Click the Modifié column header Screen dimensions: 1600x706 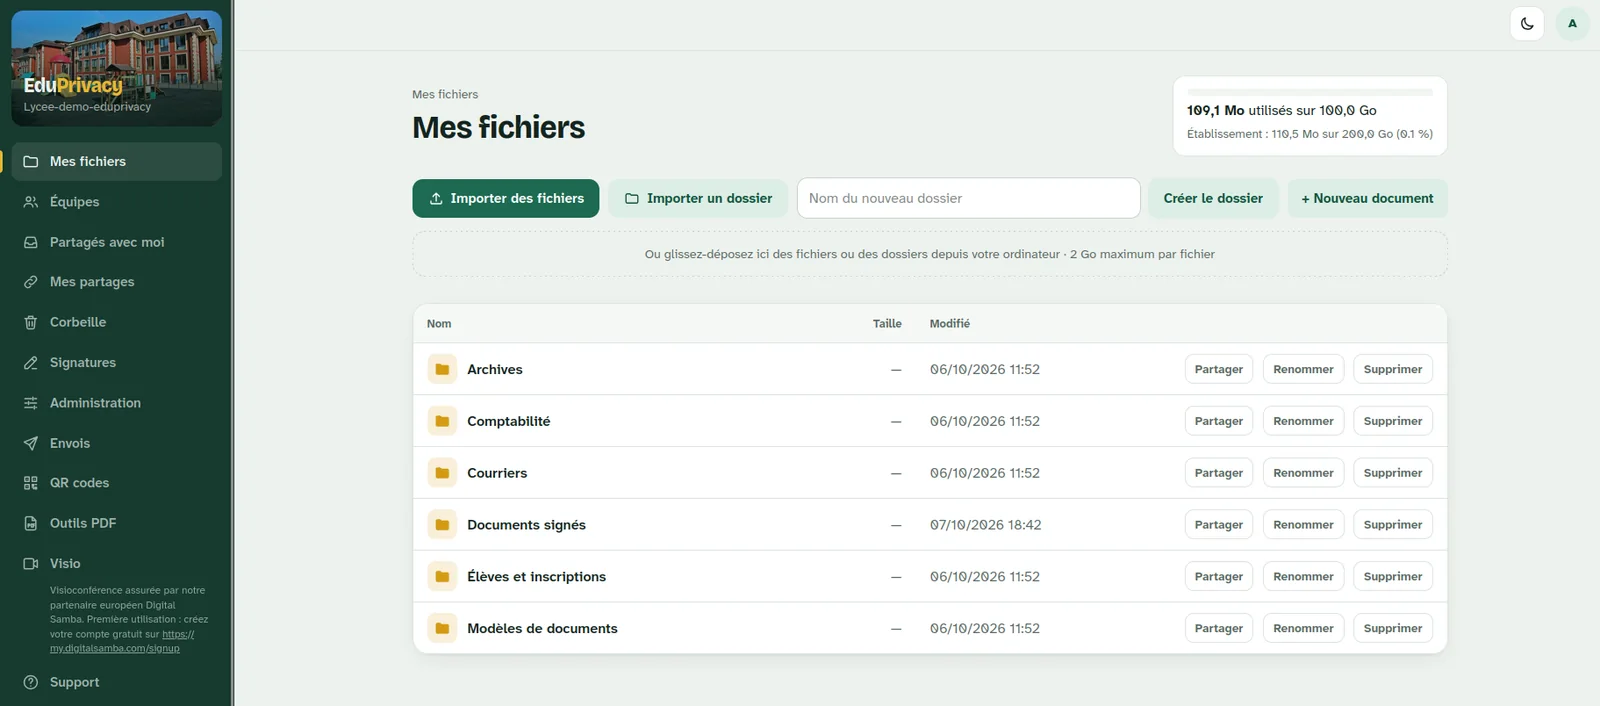point(950,324)
